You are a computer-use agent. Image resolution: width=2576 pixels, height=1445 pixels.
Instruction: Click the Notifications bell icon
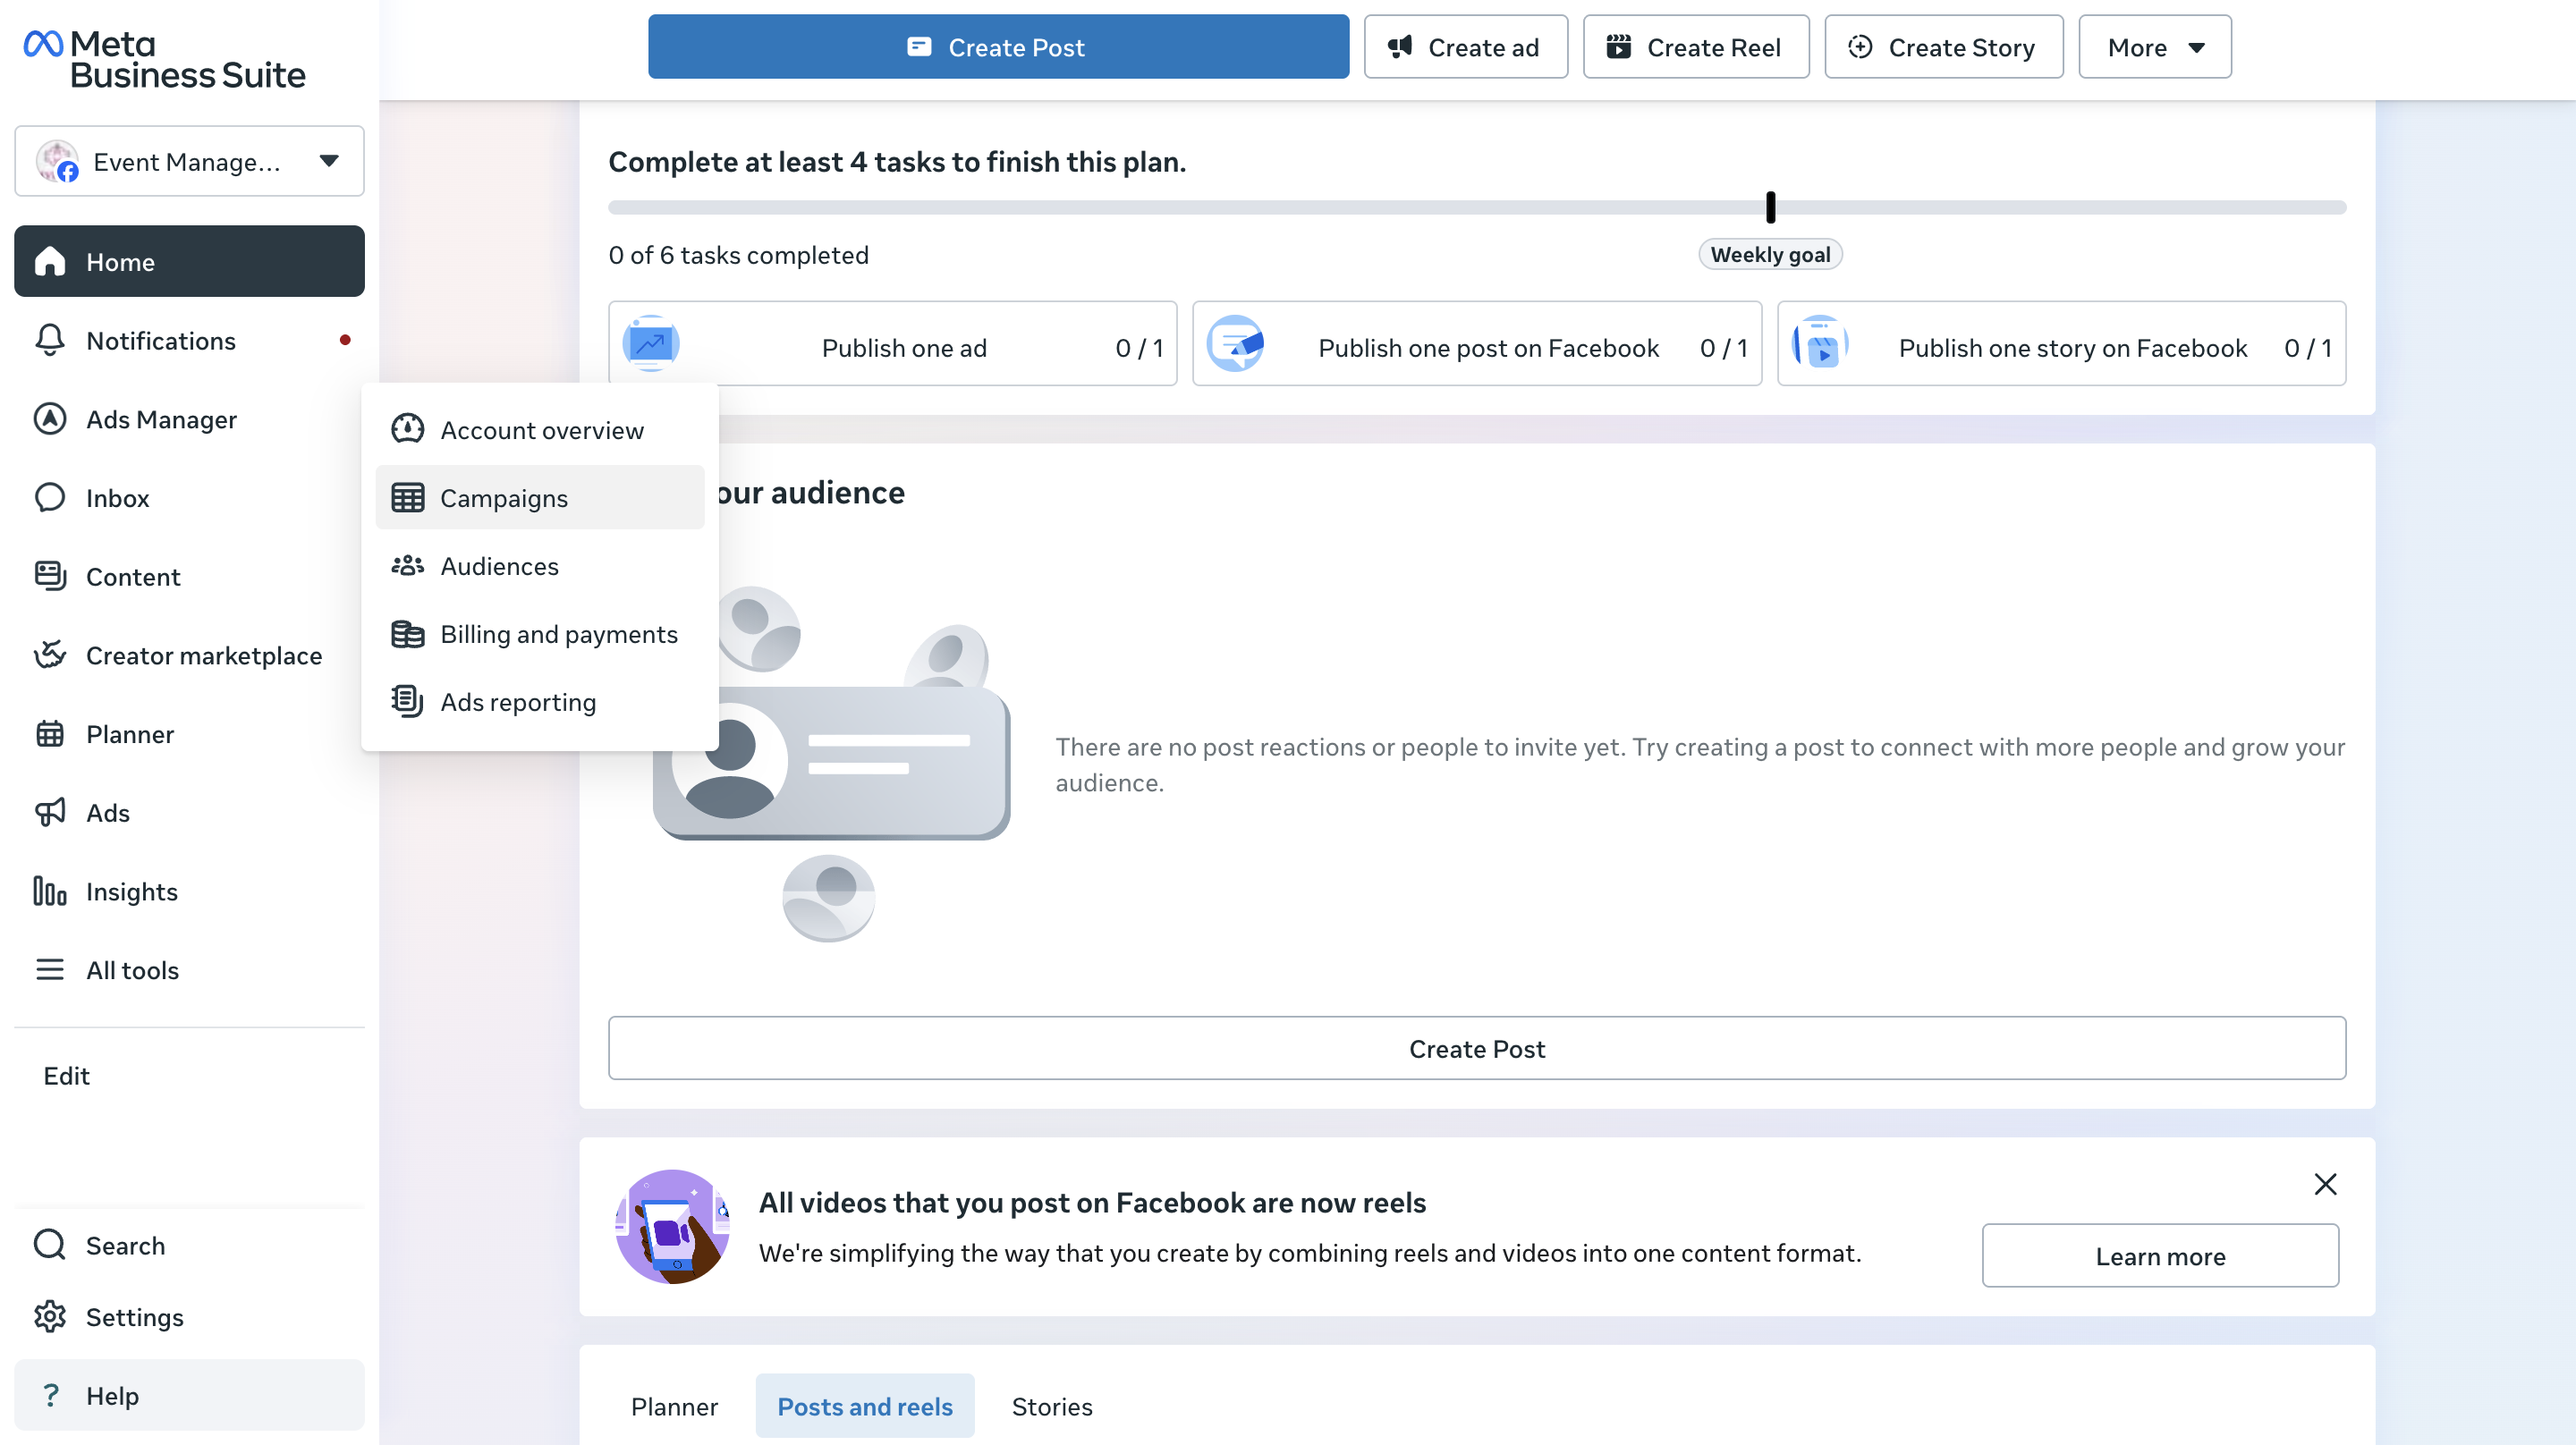pyautogui.click(x=49, y=341)
